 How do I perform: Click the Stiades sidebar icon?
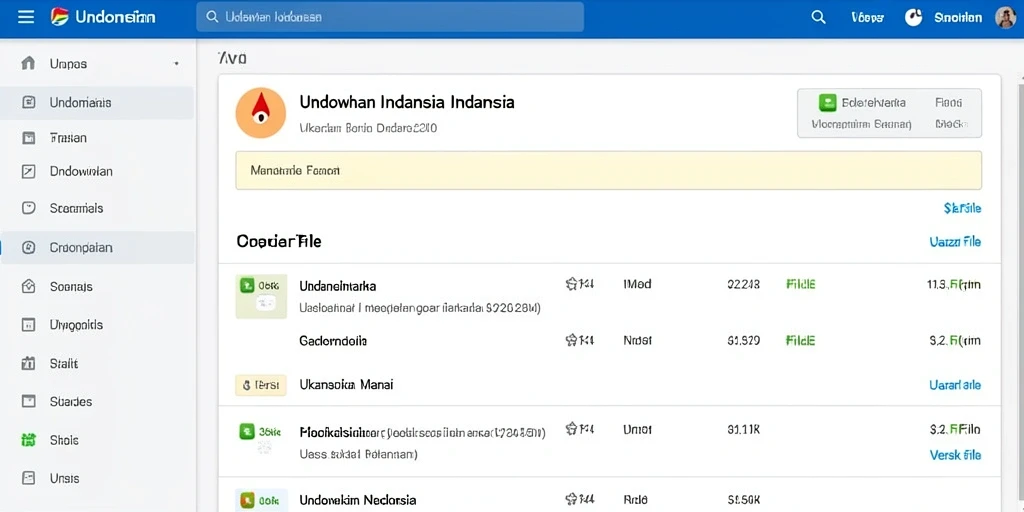(28, 401)
